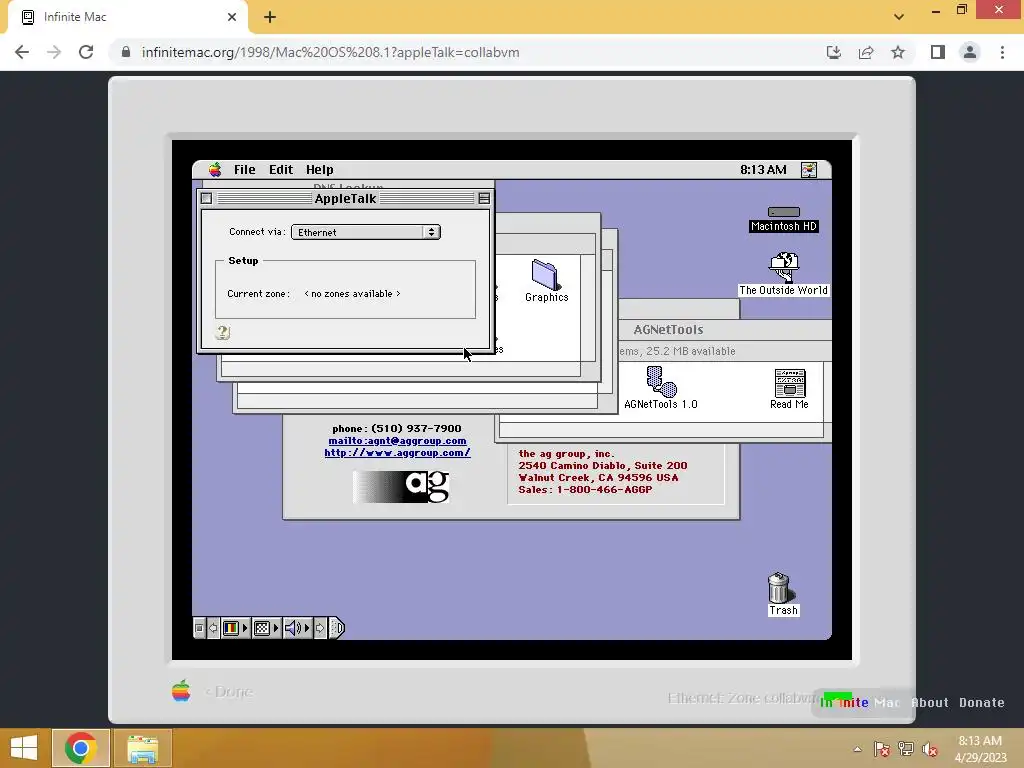Toggle the Chrome side panel
This screenshot has height=768, width=1024.
[938, 52]
